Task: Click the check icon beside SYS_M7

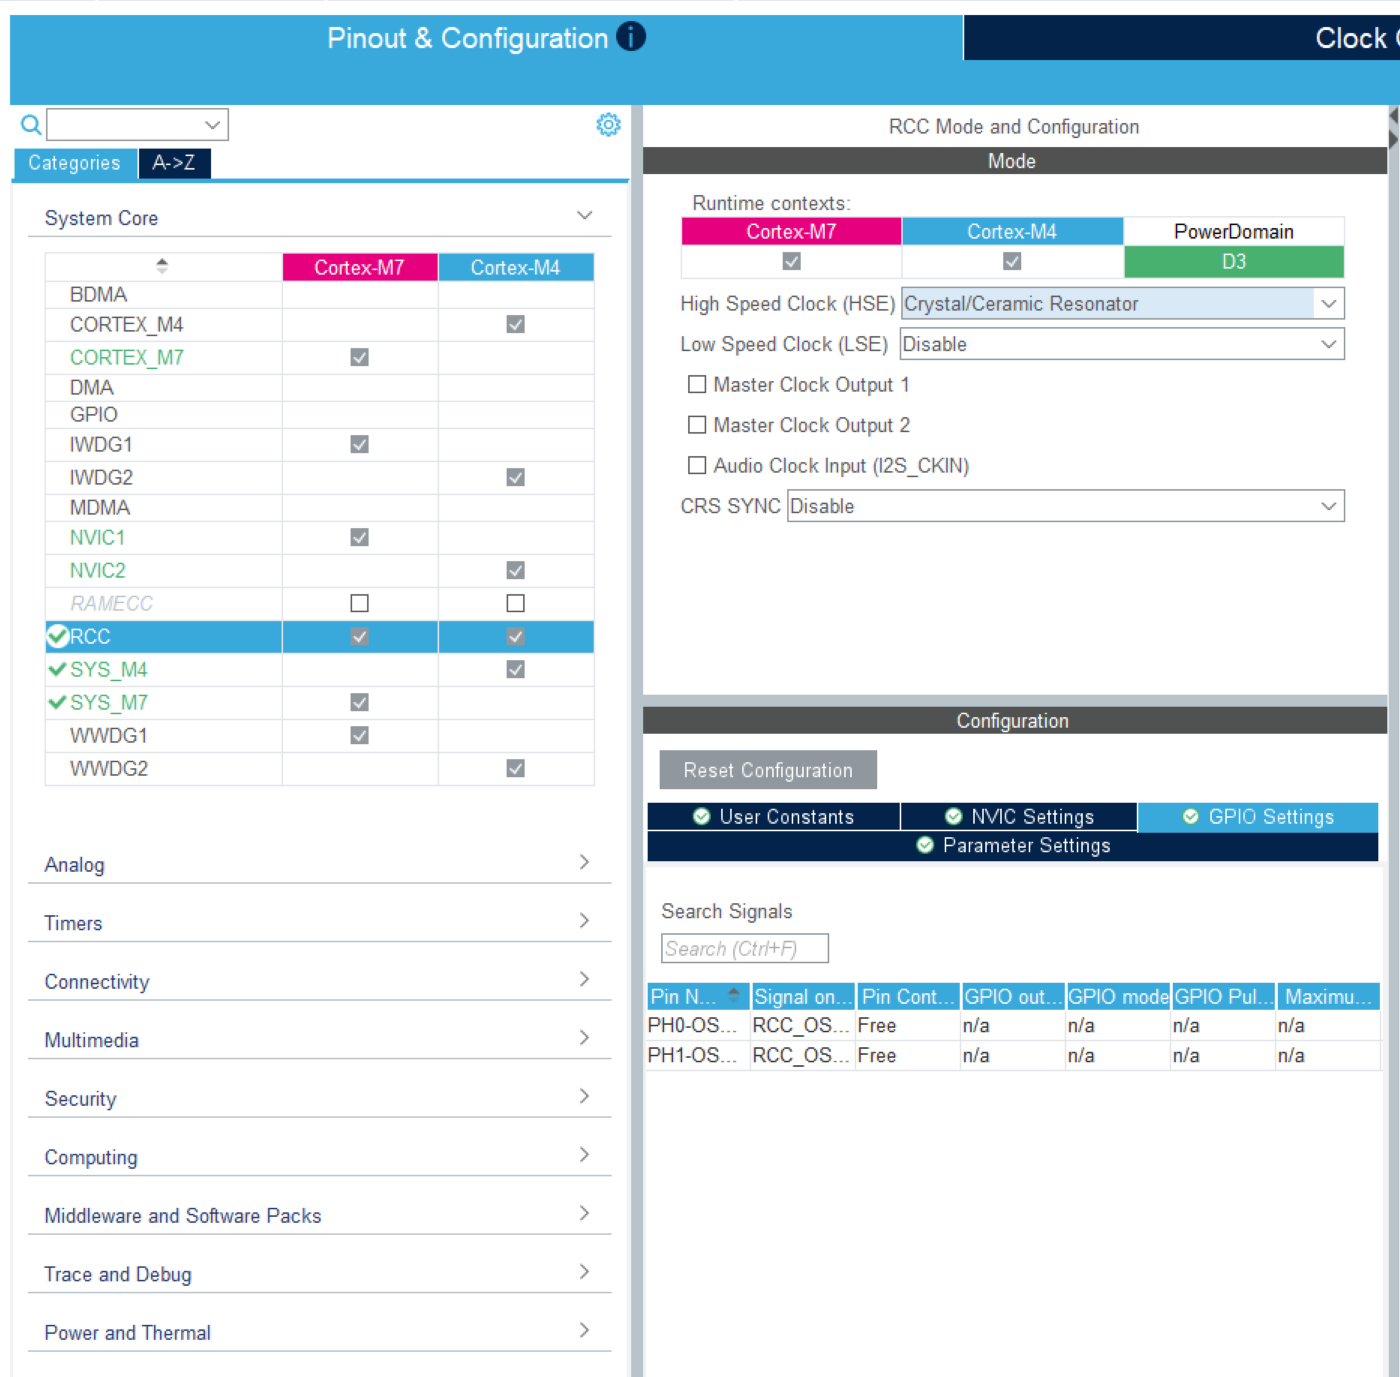Action: pos(57,702)
